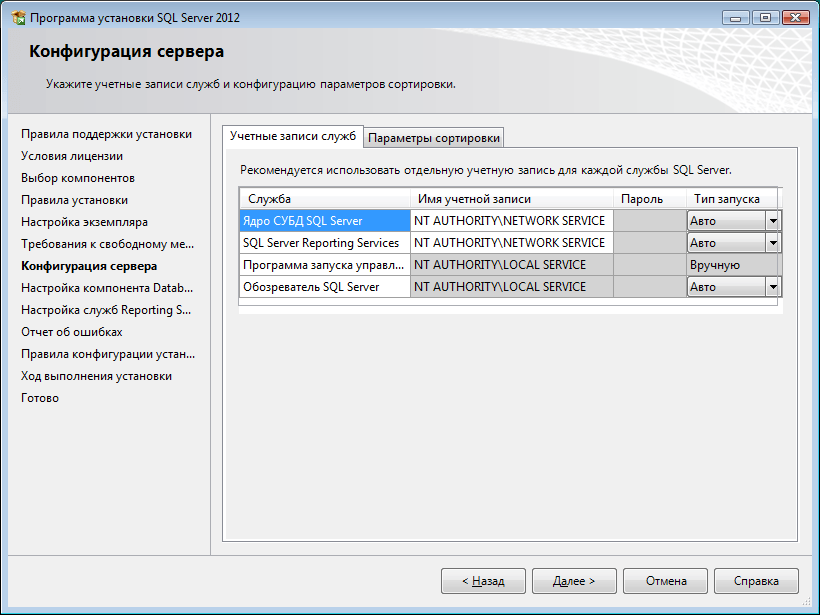Select the Учетные записи служб tab
The image size is (820, 615).
point(293,136)
